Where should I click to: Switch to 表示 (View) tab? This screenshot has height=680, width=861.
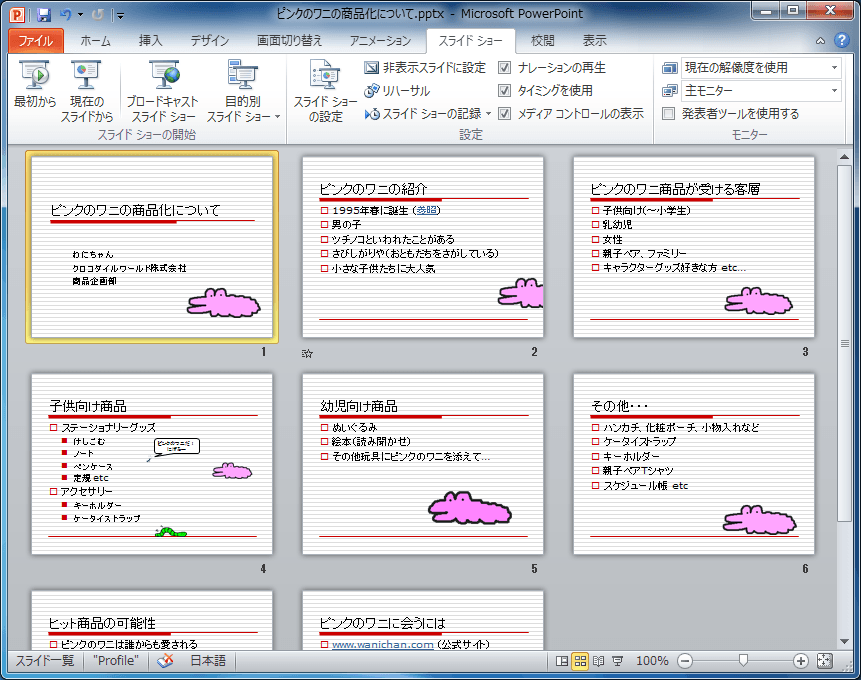tap(594, 41)
